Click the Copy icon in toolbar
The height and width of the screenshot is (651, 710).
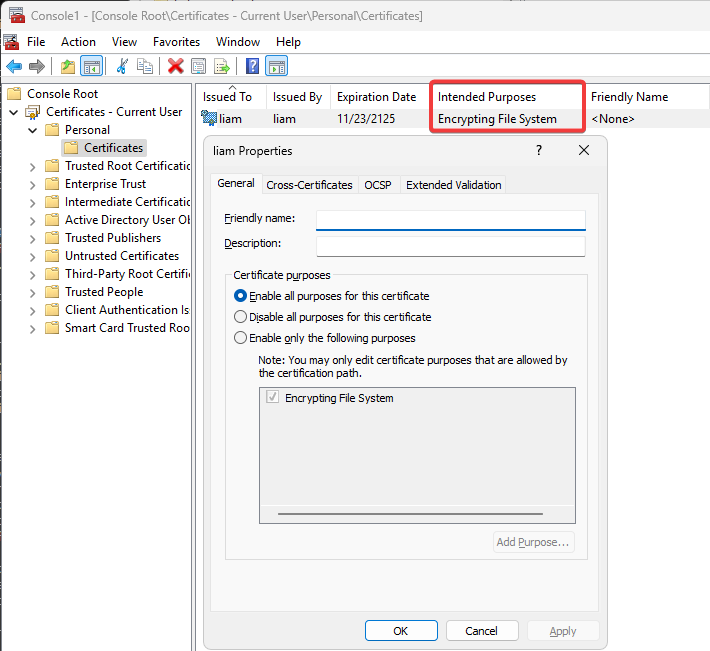point(146,66)
